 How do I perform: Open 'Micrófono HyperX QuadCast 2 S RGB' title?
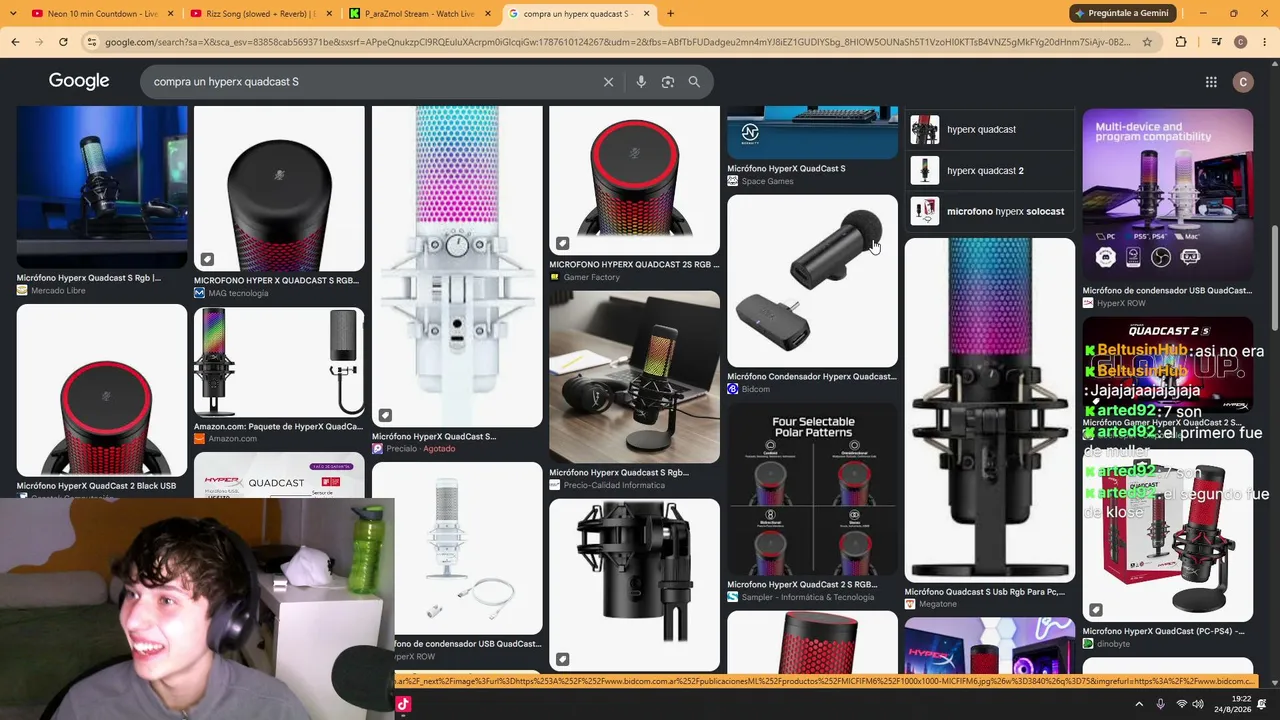tap(802, 585)
